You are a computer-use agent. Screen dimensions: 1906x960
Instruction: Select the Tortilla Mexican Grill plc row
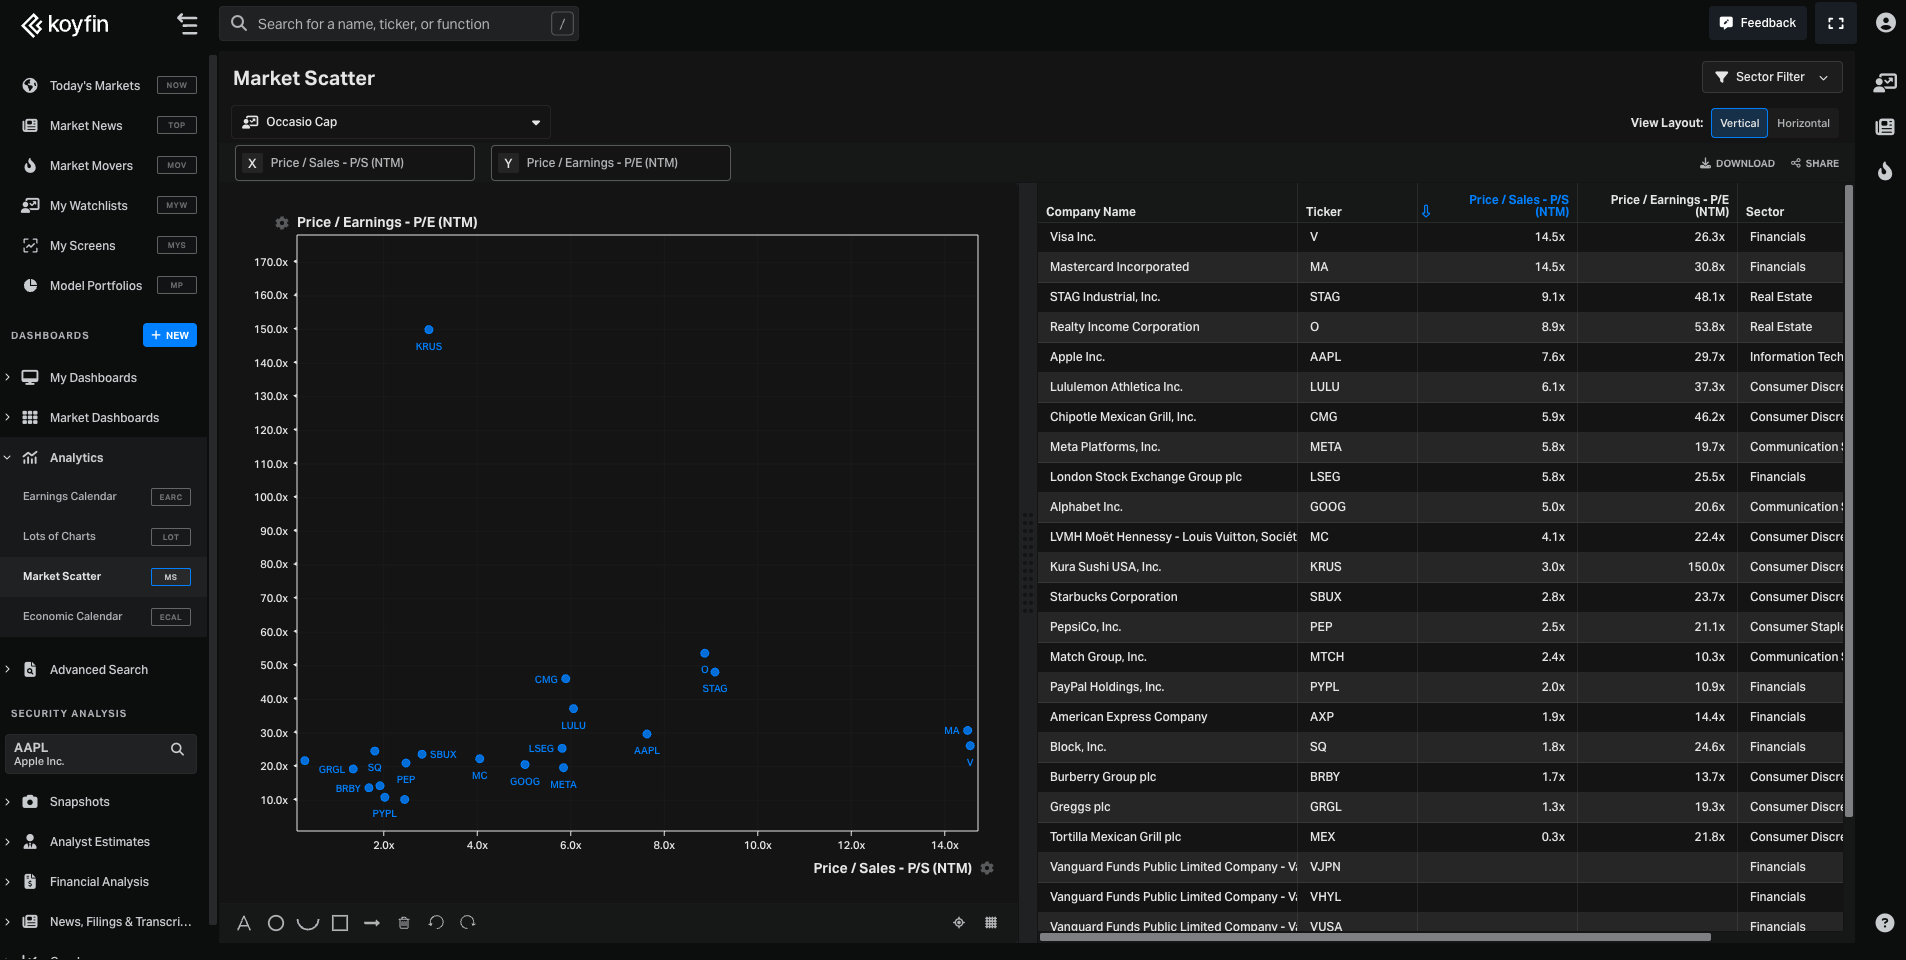click(1440, 837)
